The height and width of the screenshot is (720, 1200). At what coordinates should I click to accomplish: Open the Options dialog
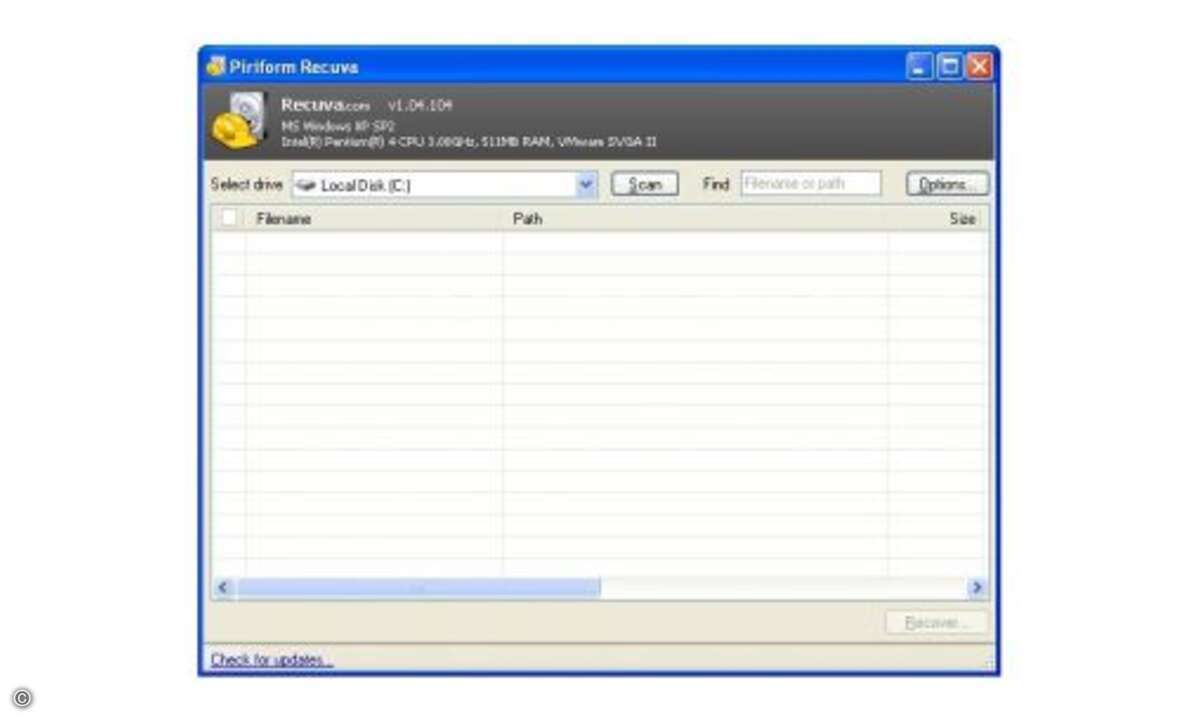click(x=947, y=185)
